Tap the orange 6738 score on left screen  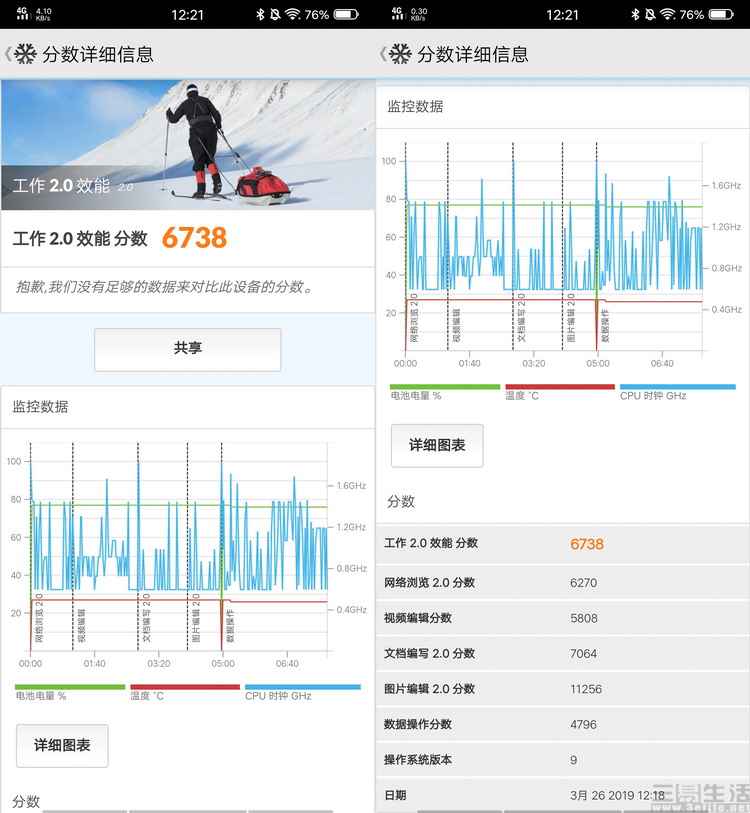194,238
